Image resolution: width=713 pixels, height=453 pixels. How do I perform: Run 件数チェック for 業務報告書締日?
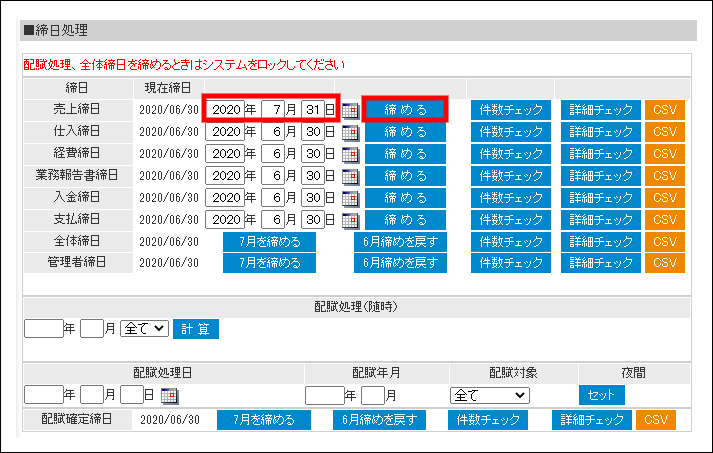point(511,176)
